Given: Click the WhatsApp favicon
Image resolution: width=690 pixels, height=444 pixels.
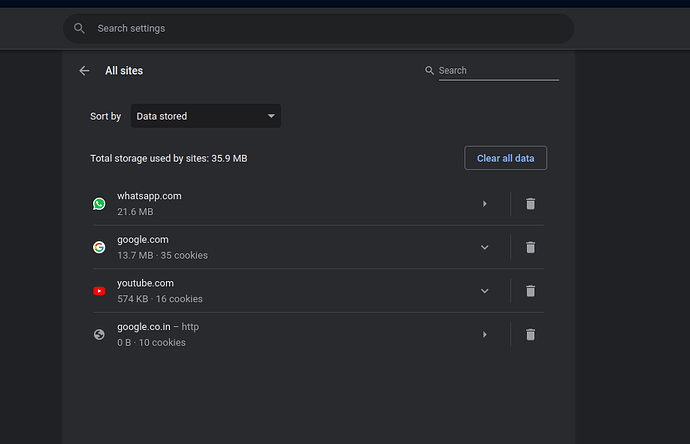Looking at the screenshot, I should tap(99, 204).
